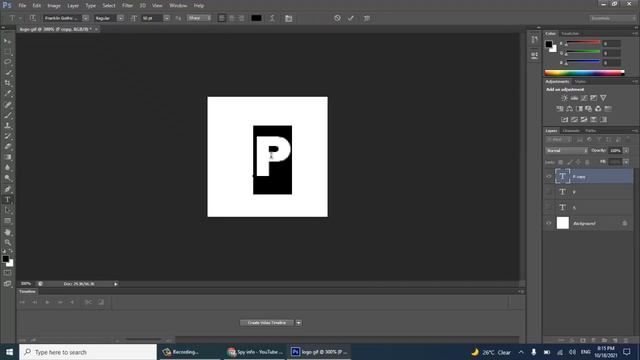The width and height of the screenshot is (640, 360).
Task: Left align the text
Action: [222, 18]
